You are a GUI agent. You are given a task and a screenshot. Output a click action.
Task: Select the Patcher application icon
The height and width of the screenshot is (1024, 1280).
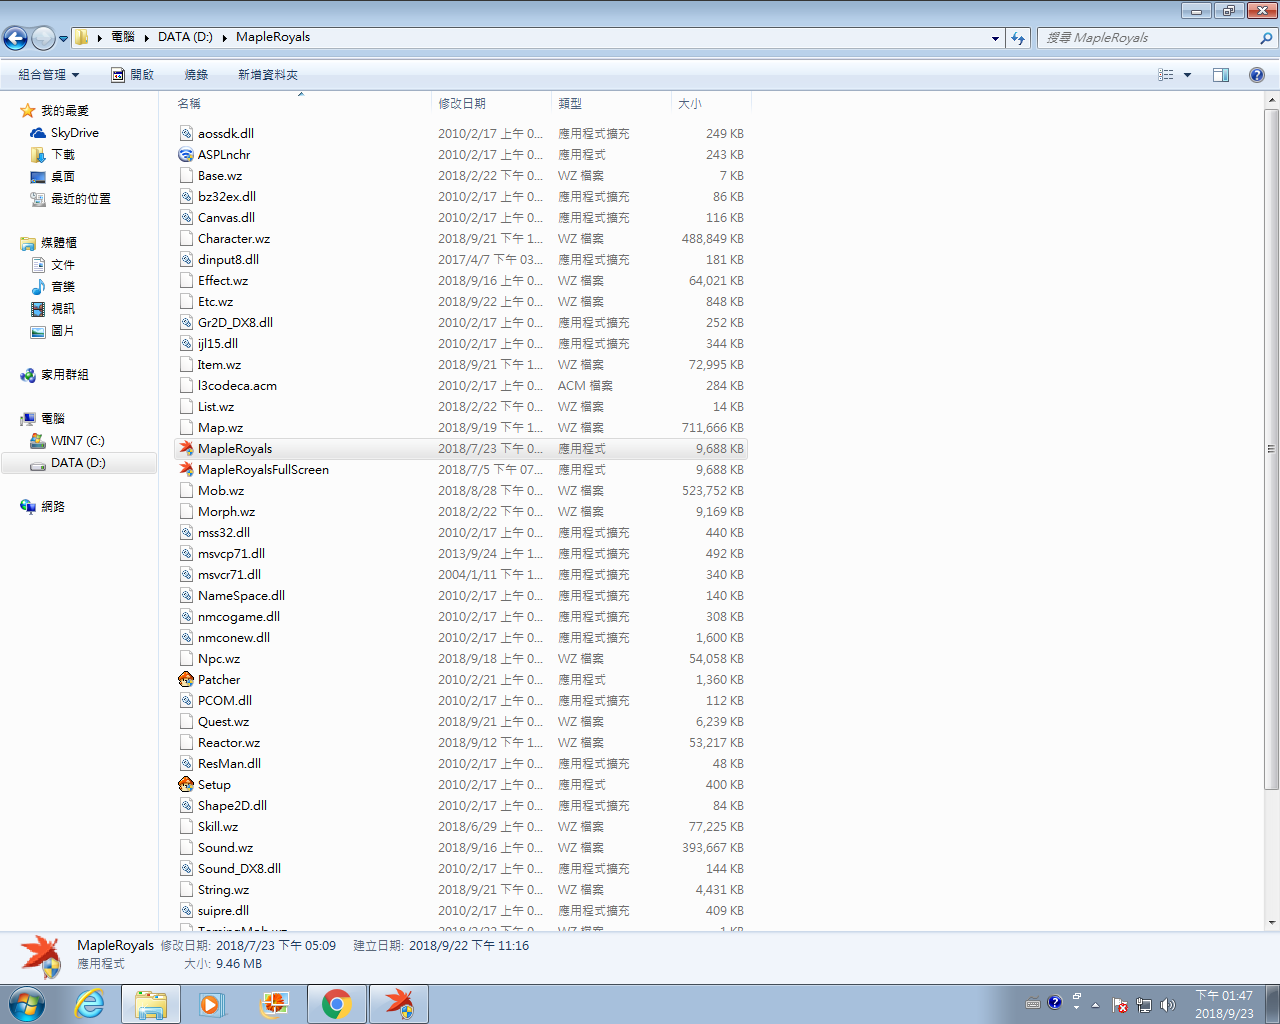pyautogui.click(x=186, y=679)
